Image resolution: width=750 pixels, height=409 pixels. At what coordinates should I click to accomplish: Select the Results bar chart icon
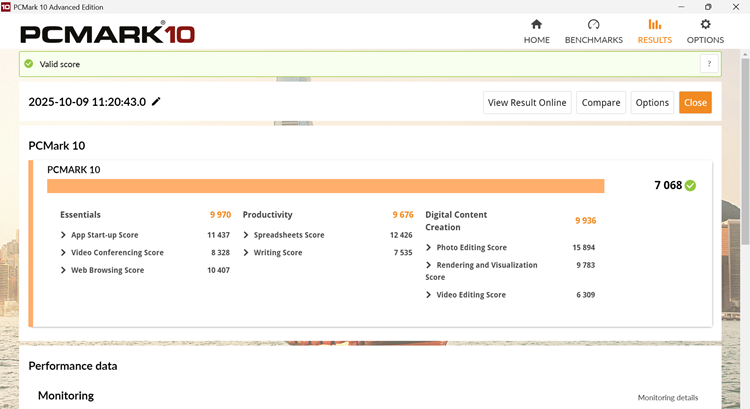click(x=654, y=24)
